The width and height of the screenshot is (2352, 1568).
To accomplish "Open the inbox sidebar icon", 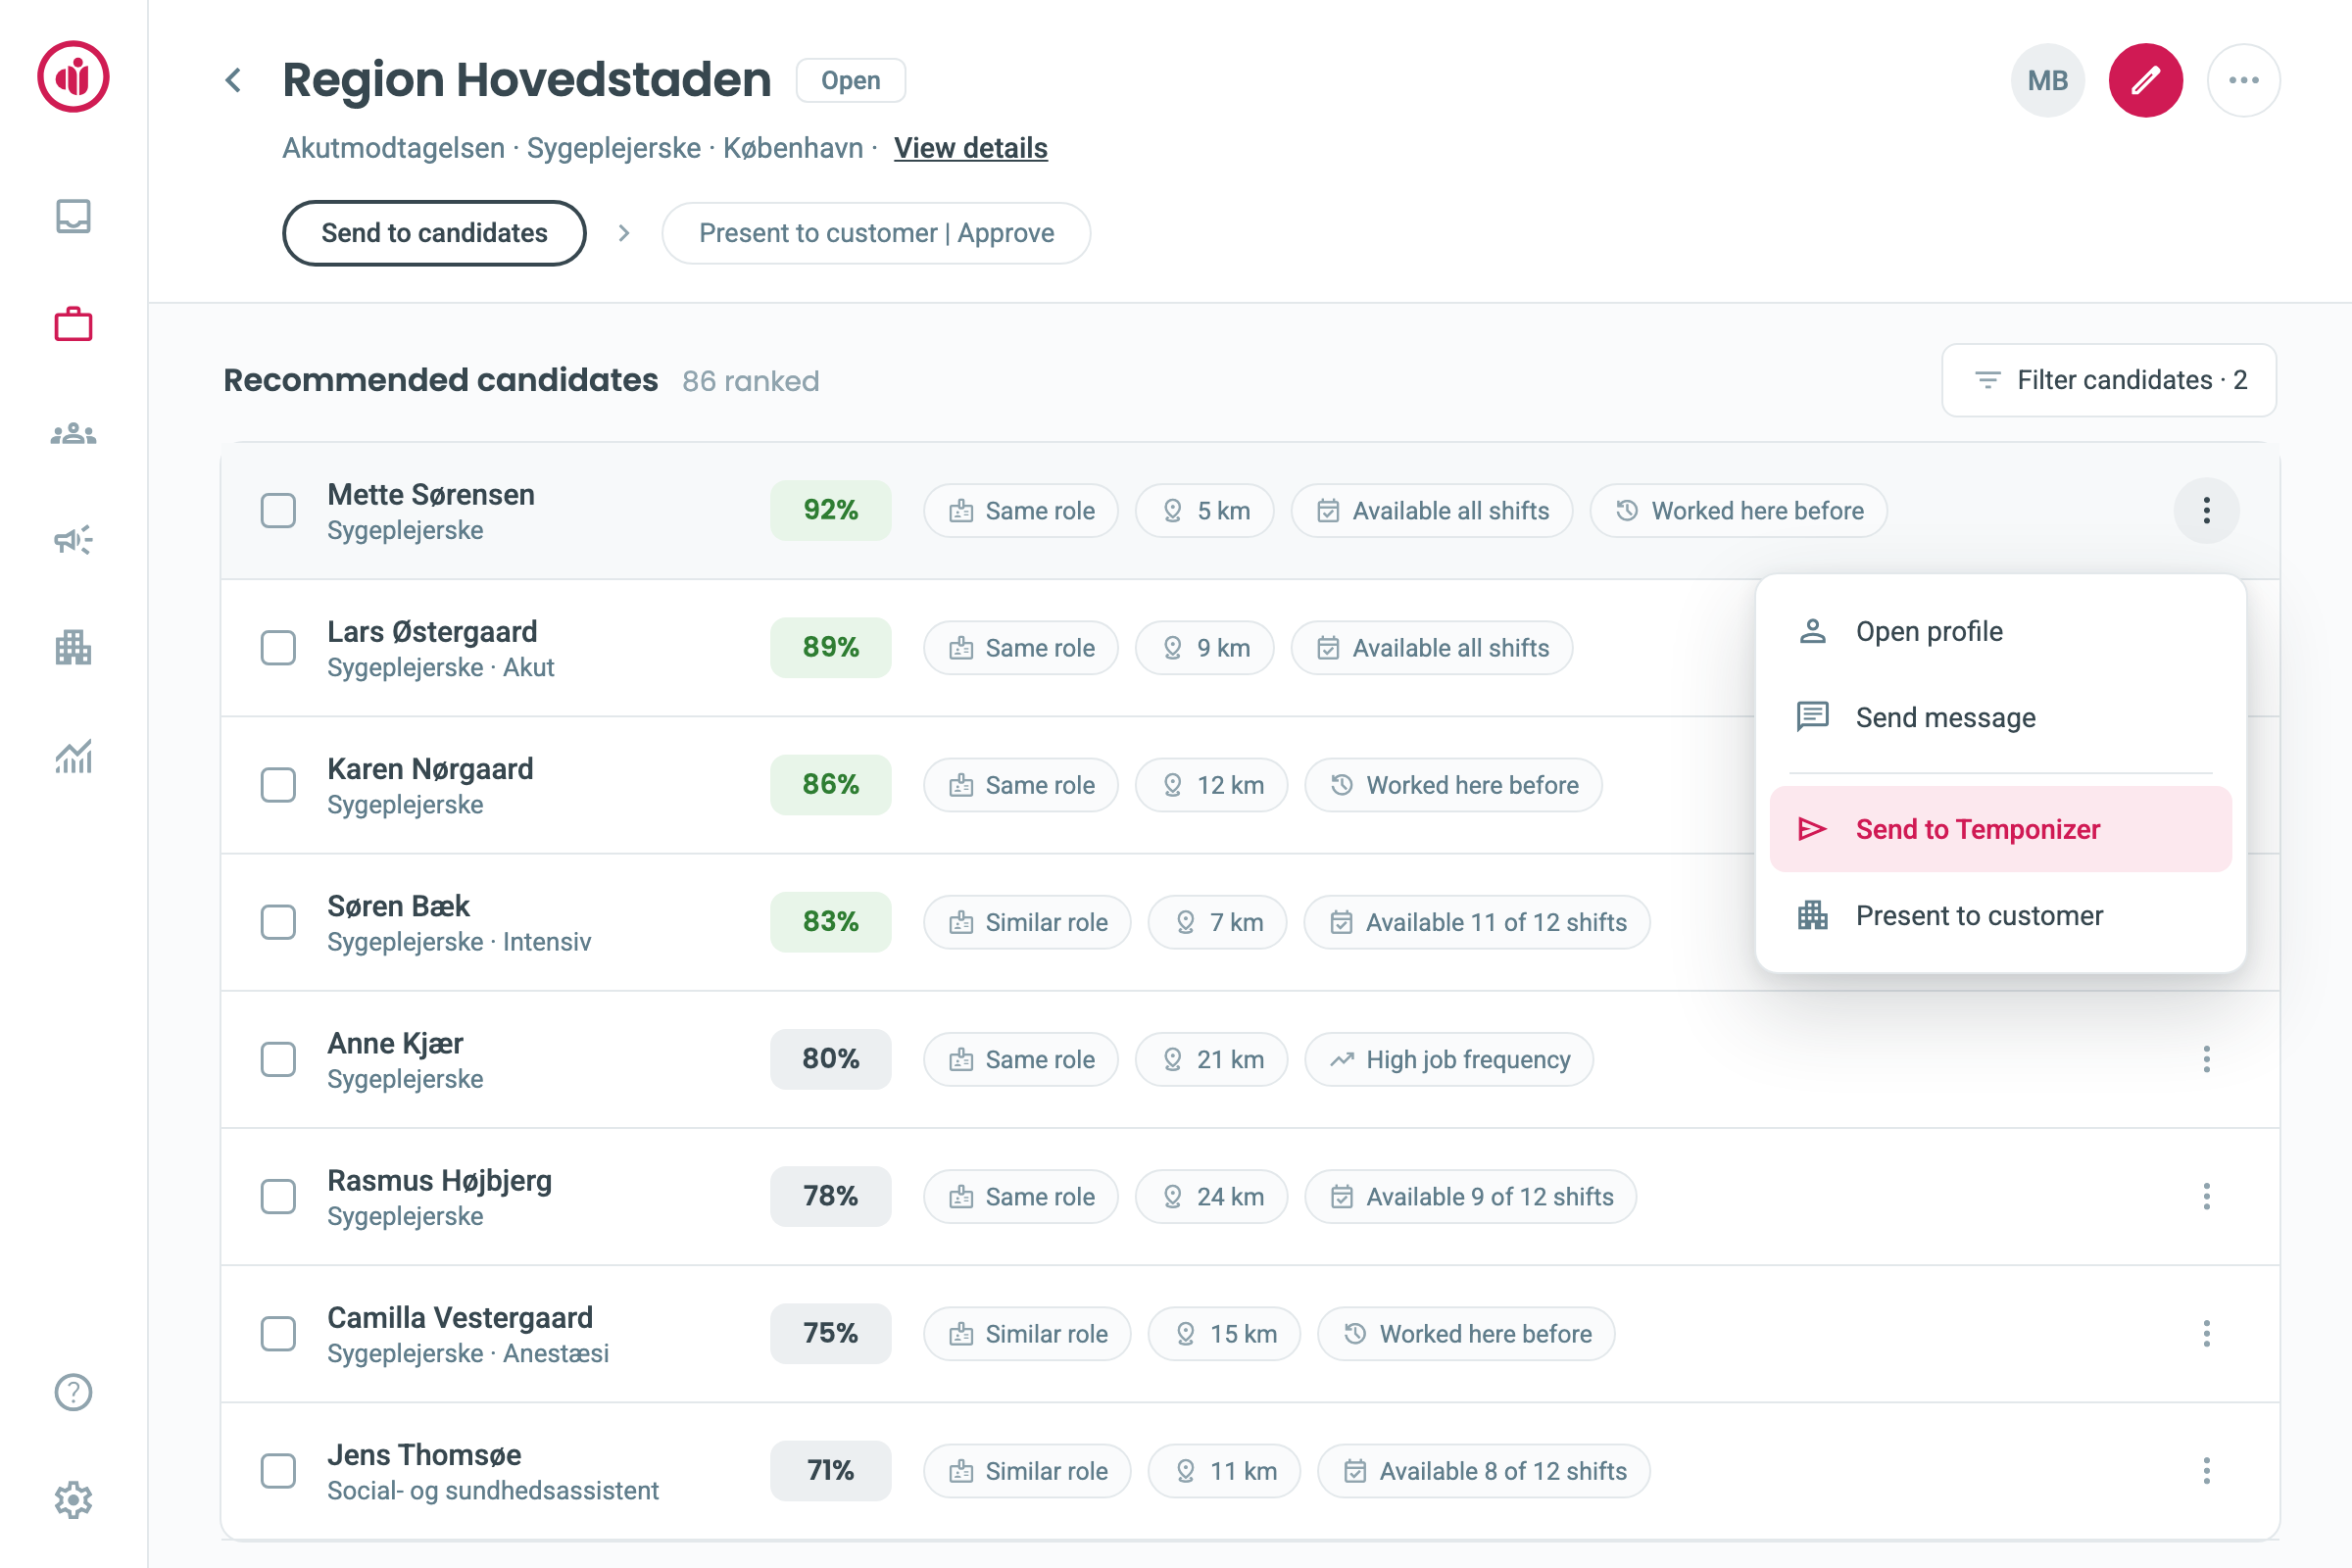I will tap(73, 216).
